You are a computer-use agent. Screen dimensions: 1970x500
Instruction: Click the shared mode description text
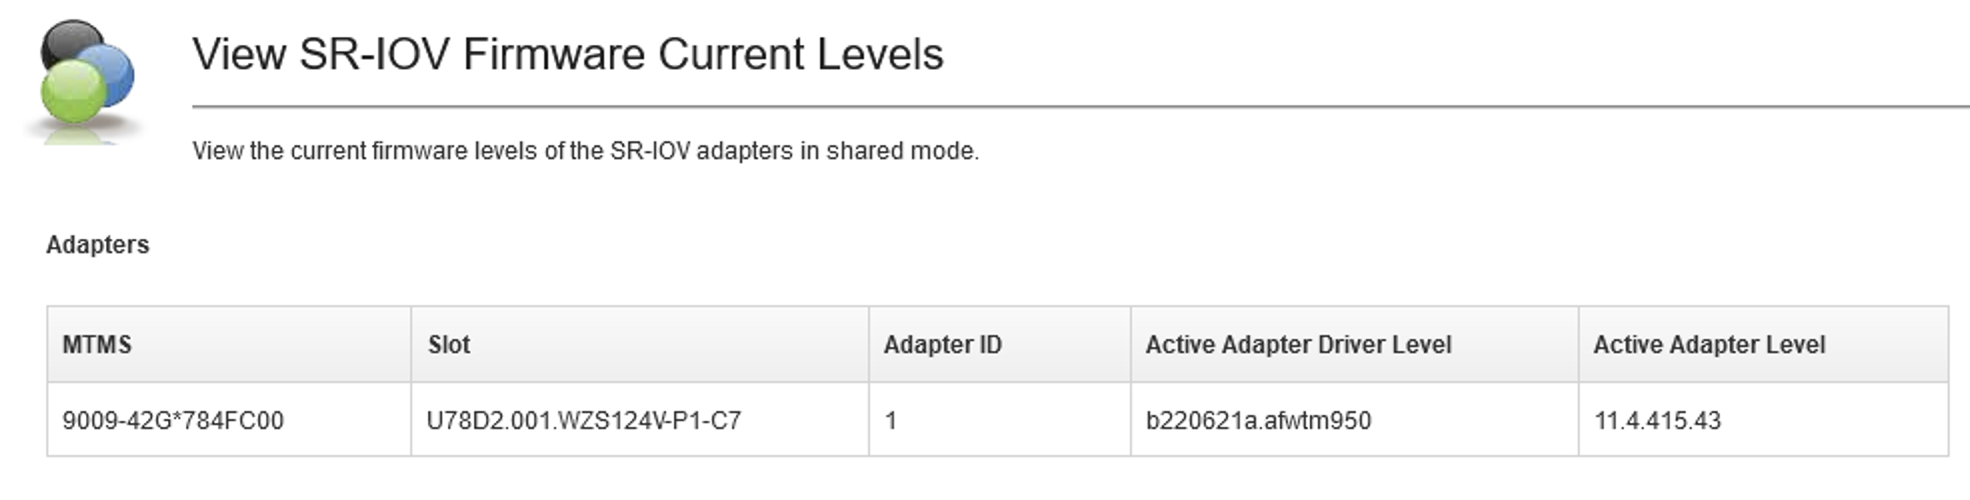click(585, 151)
